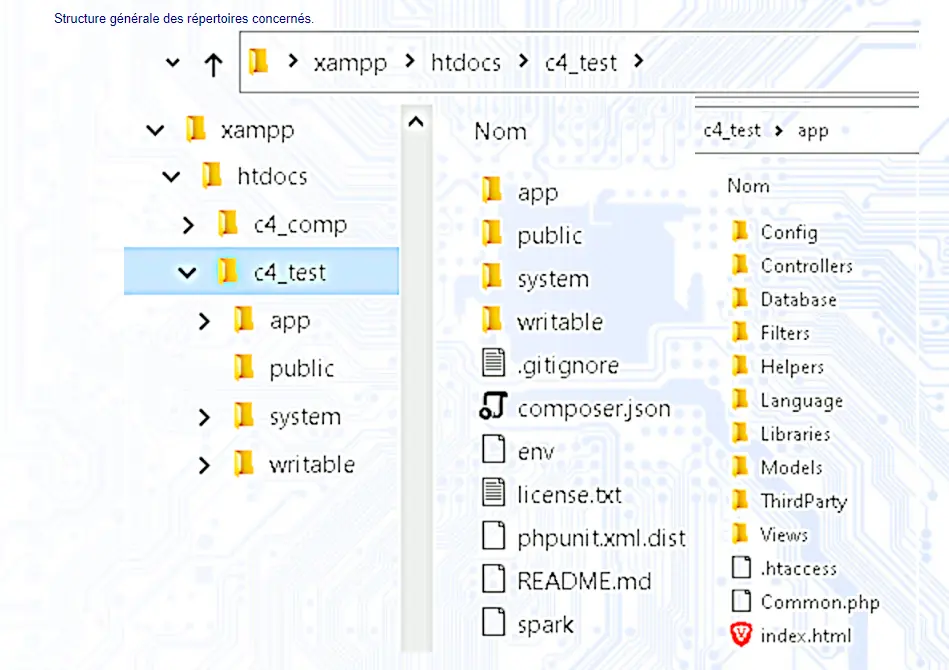949x670 pixels.
Task: Open the breadcrumb chevron after xampp
Action: pyautogui.click(x=410, y=61)
